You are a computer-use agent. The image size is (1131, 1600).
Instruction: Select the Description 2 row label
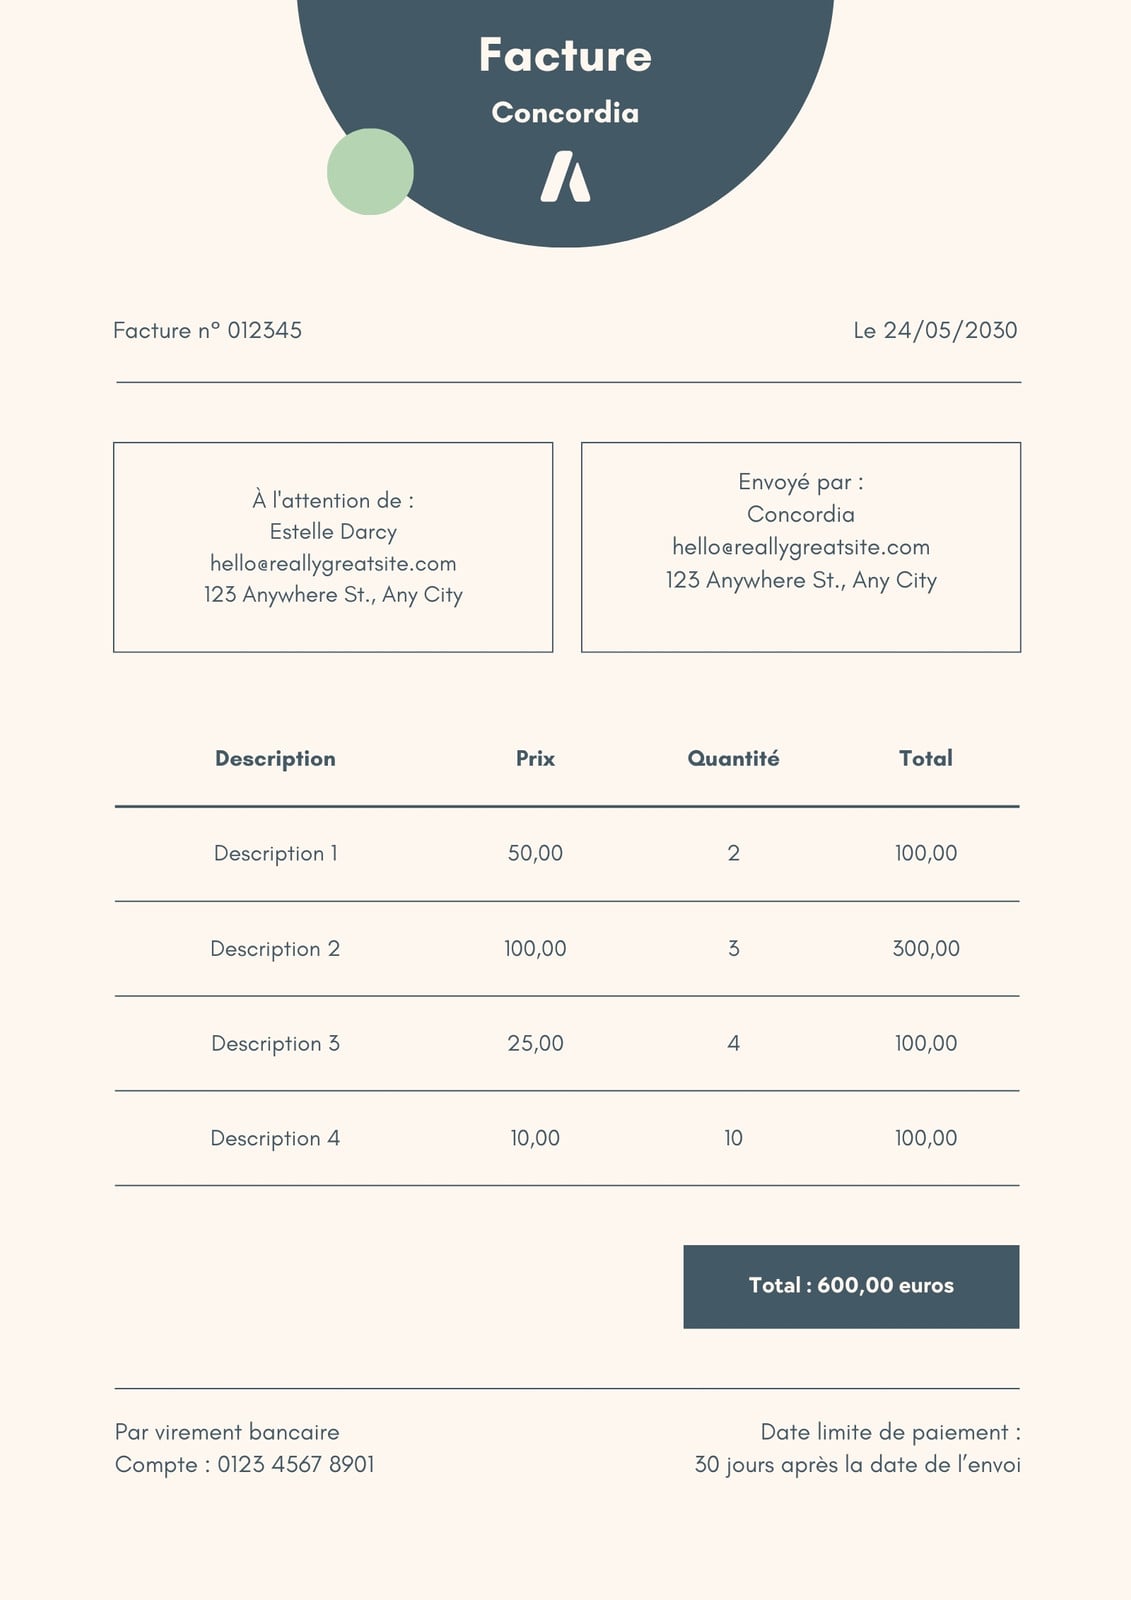(x=275, y=948)
